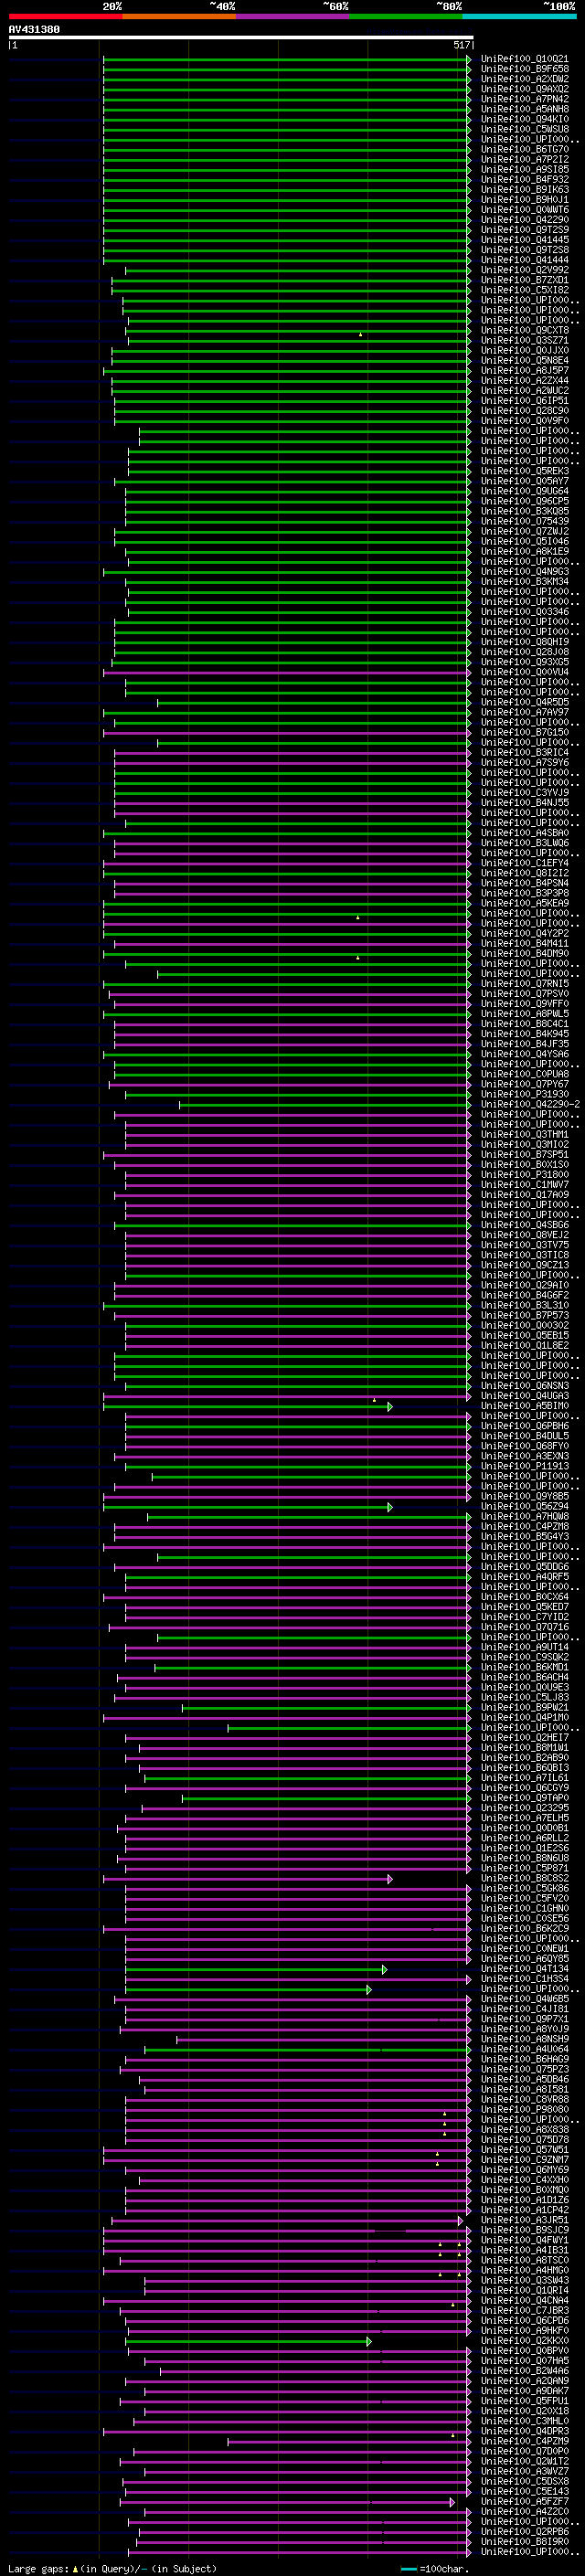Open the UniRef100_A7PN42 hit label
The width and height of the screenshot is (585, 2576).
pyautogui.click(x=524, y=99)
